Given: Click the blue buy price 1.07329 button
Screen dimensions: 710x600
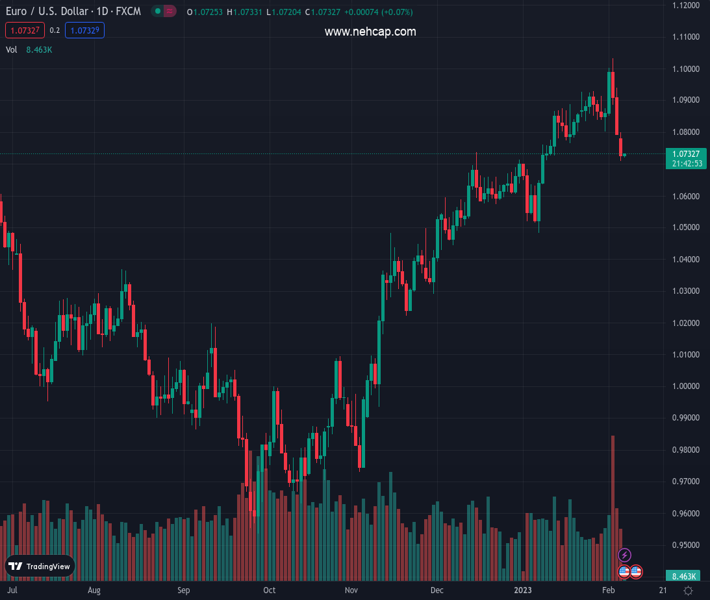Looking at the screenshot, I should [85, 30].
